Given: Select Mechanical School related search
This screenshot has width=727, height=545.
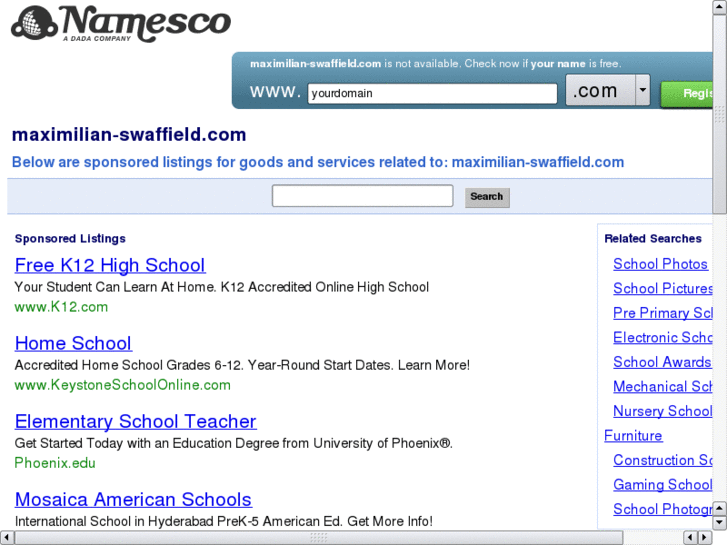Looking at the screenshot, I should click(663, 386).
